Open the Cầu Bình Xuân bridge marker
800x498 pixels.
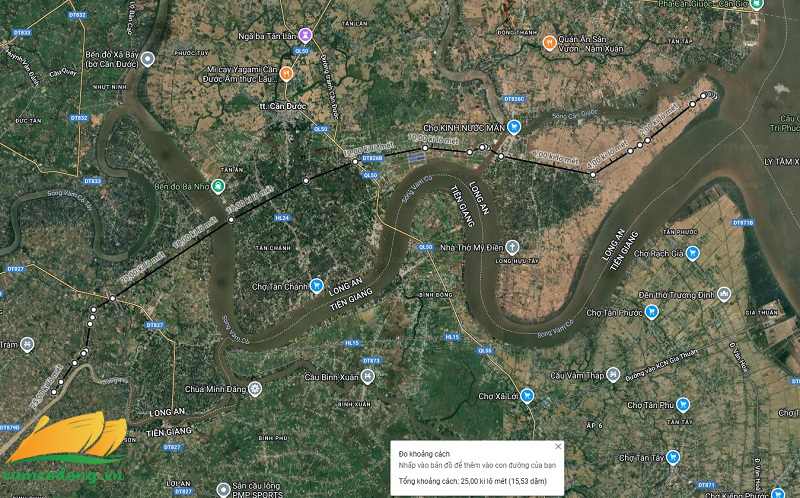tap(367, 377)
